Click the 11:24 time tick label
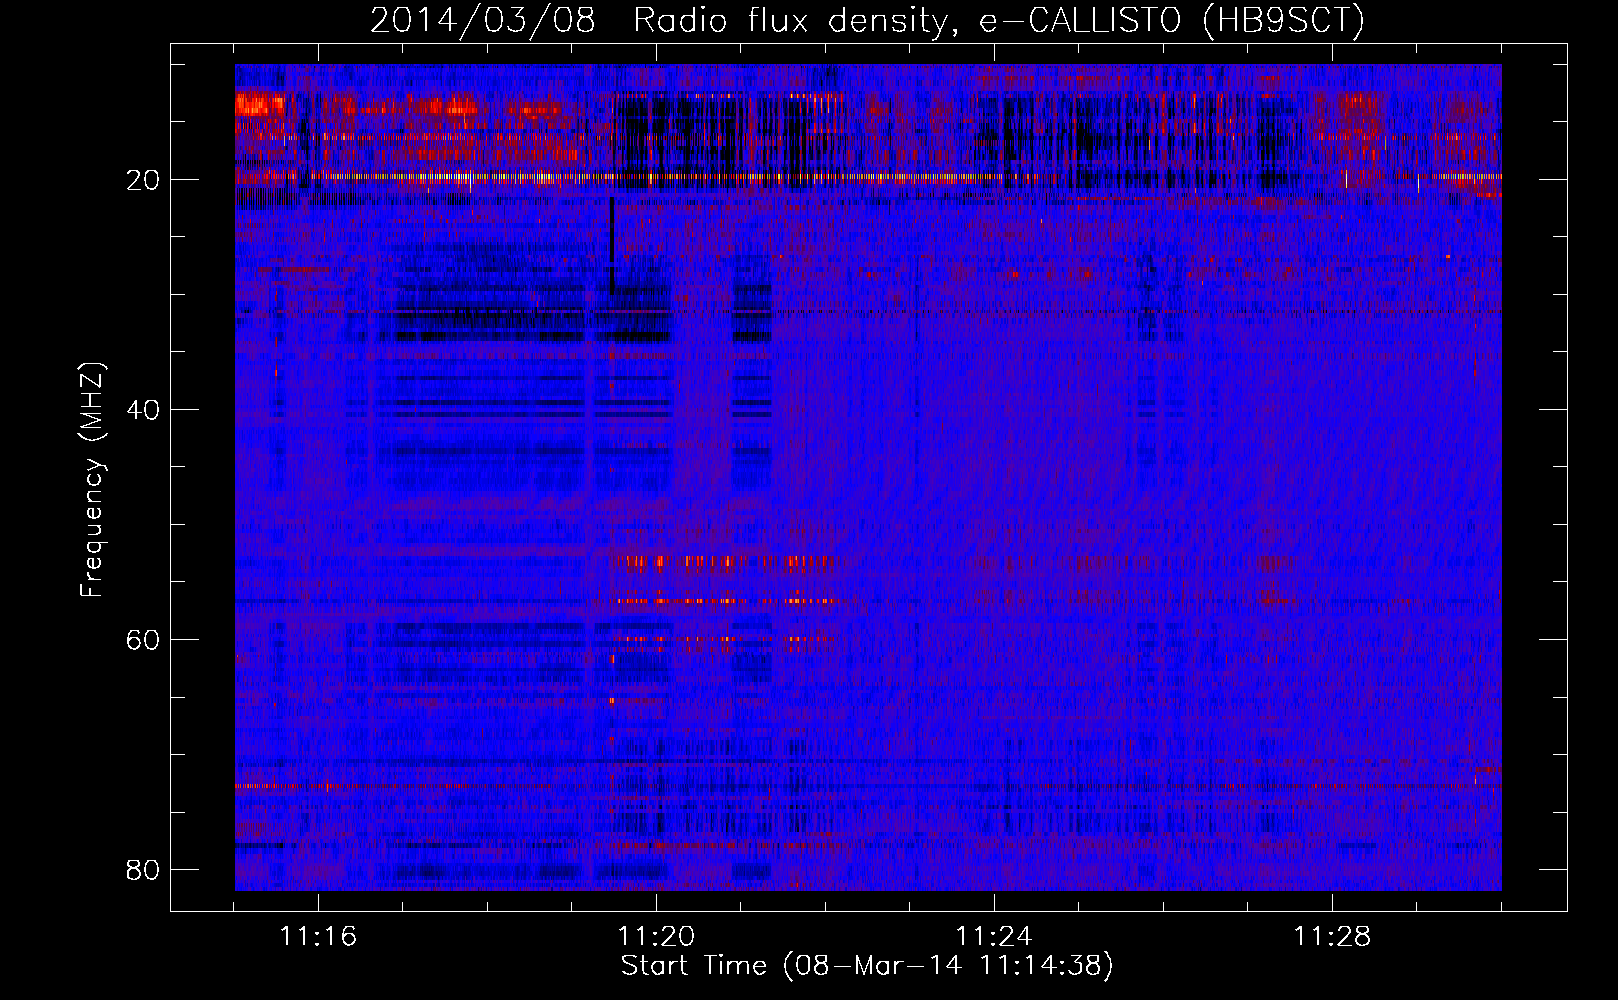 (994, 937)
